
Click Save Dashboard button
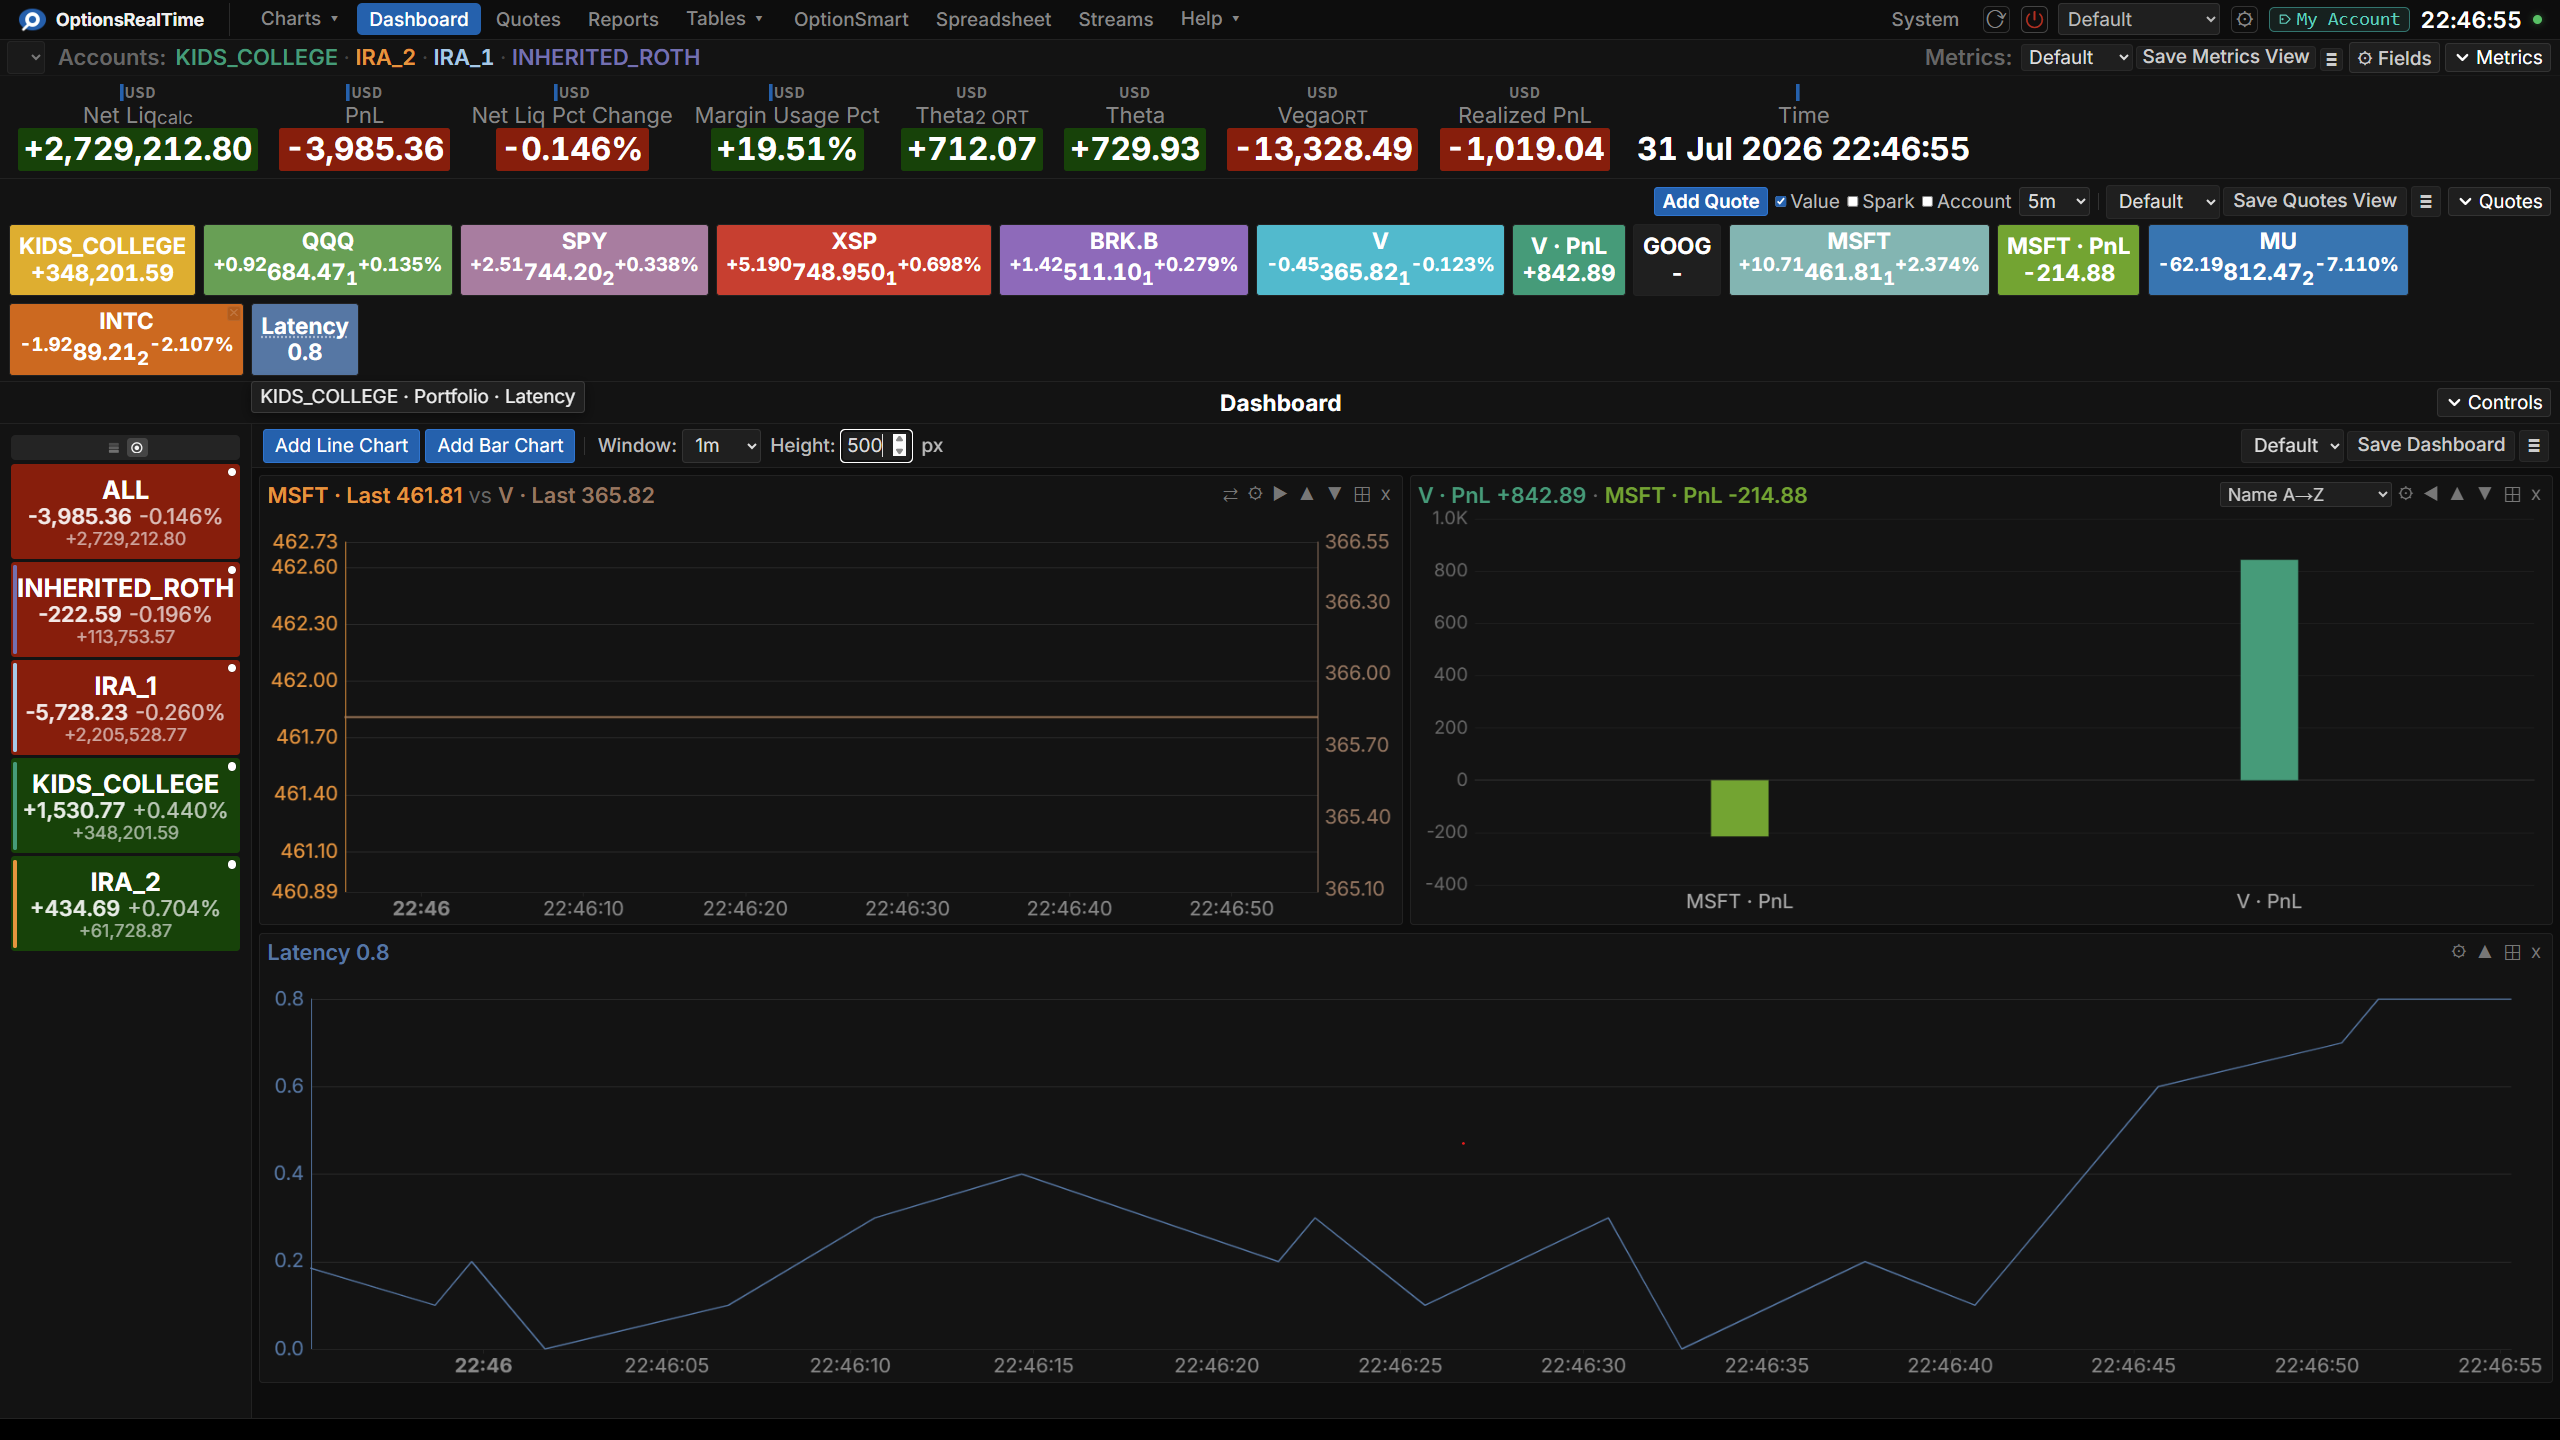click(x=2431, y=446)
